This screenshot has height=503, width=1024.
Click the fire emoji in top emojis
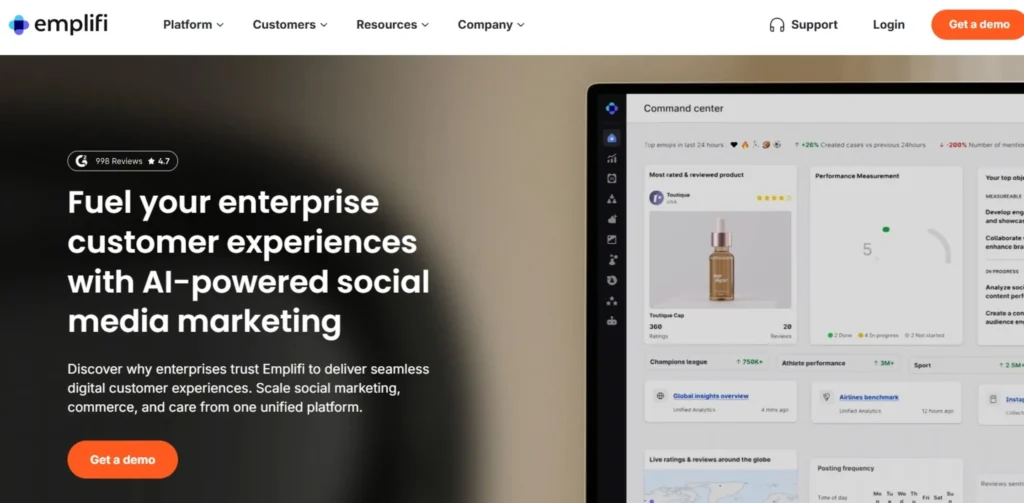[744, 145]
